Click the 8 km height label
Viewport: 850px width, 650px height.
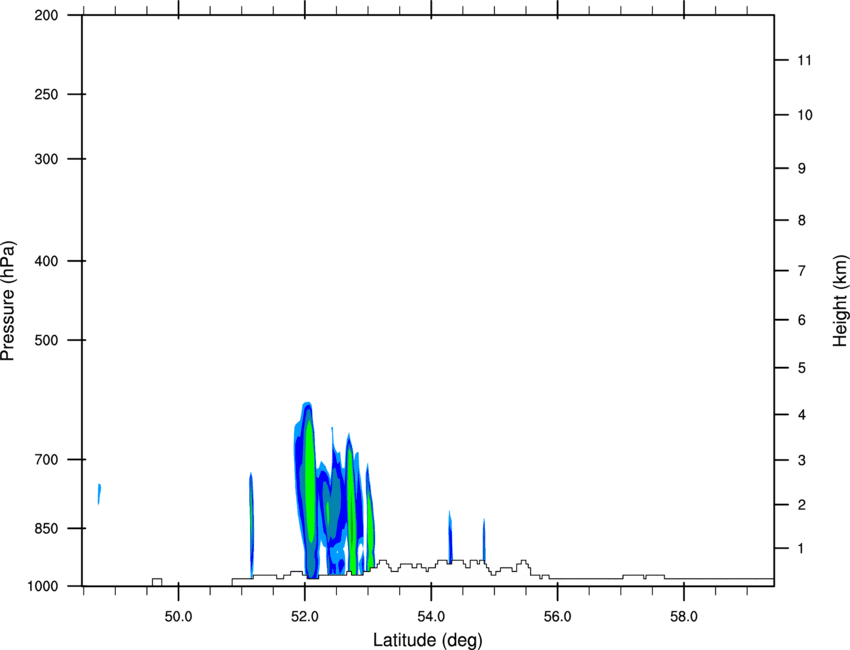click(x=802, y=220)
